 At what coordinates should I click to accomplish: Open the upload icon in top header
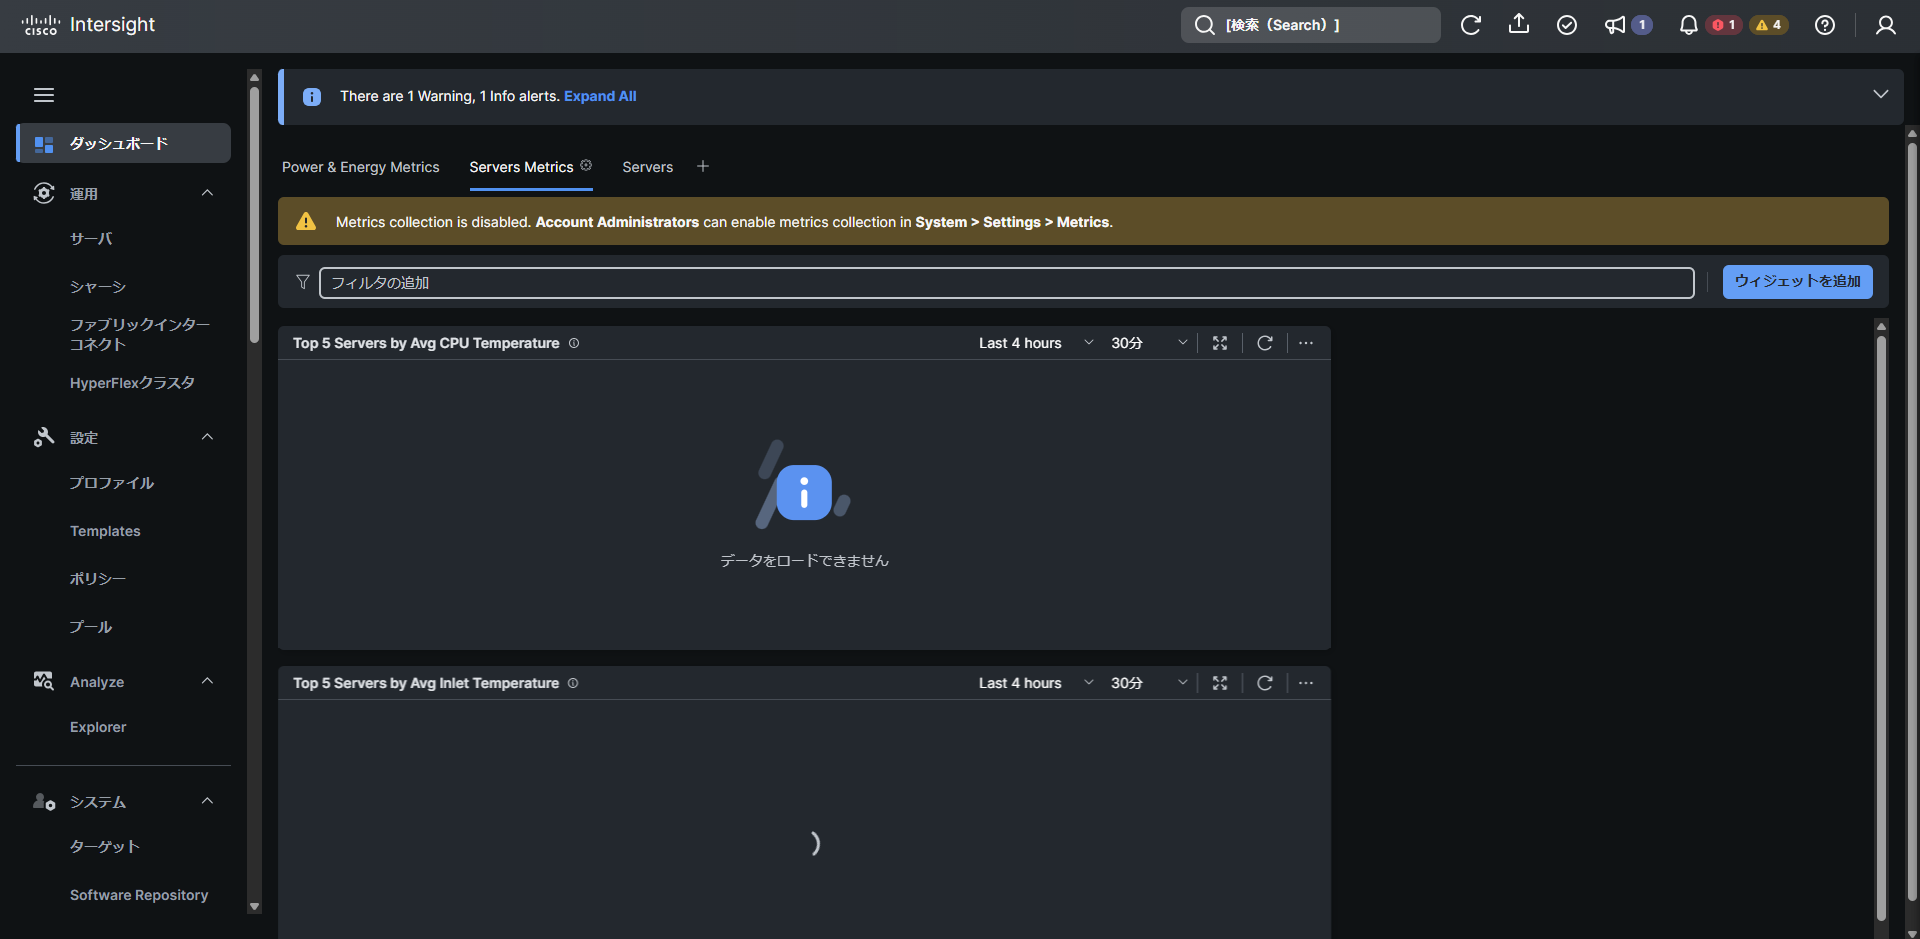pyautogui.click(x=1518, y=25)
